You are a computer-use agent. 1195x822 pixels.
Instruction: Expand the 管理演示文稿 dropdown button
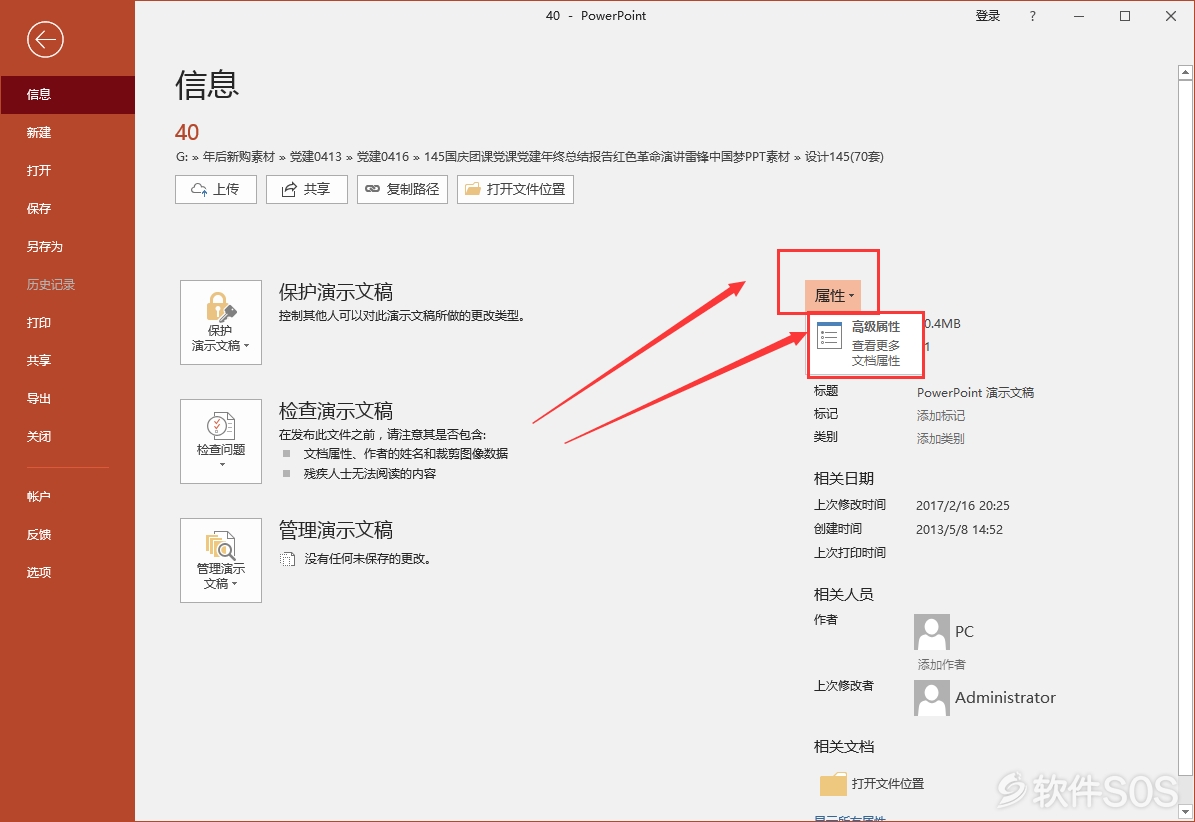pyautogui.click(x=221, y=560)
